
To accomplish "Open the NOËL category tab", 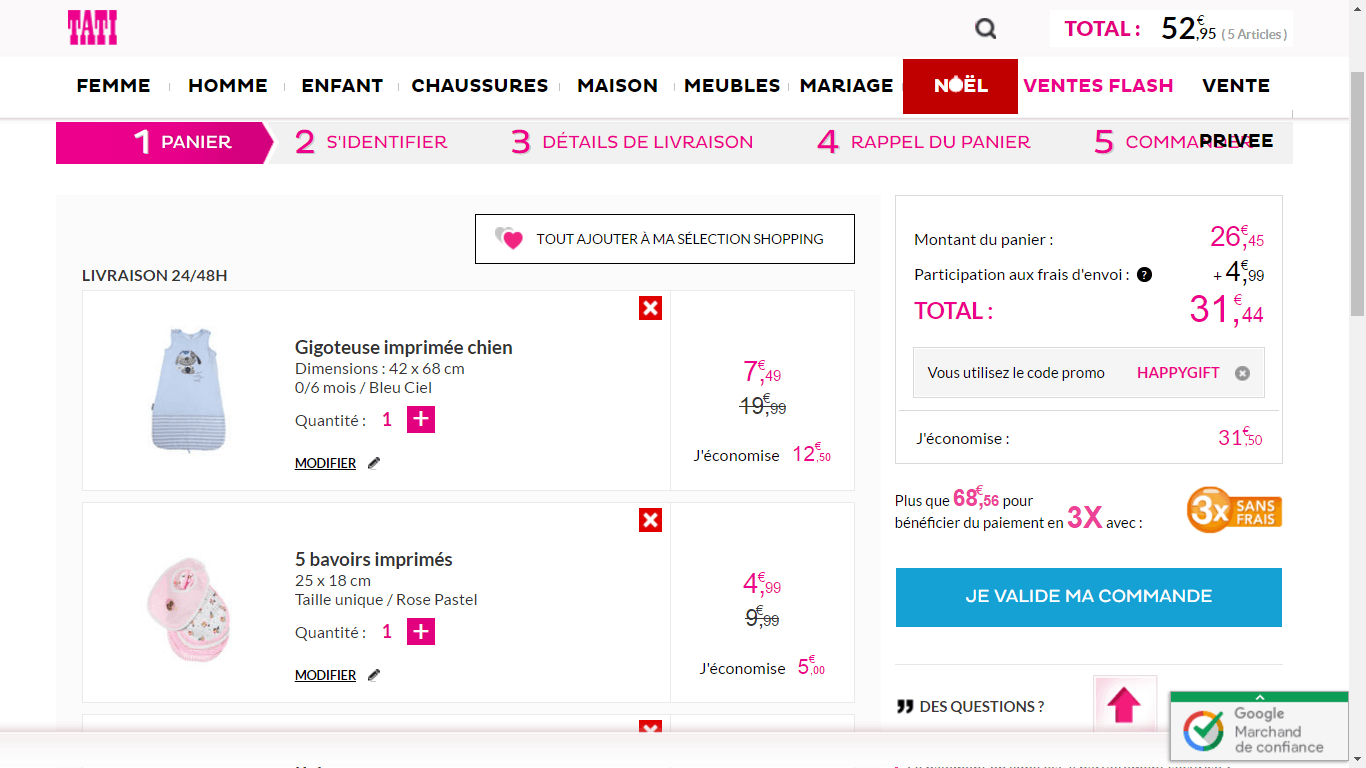I will (x=960, y=86).
